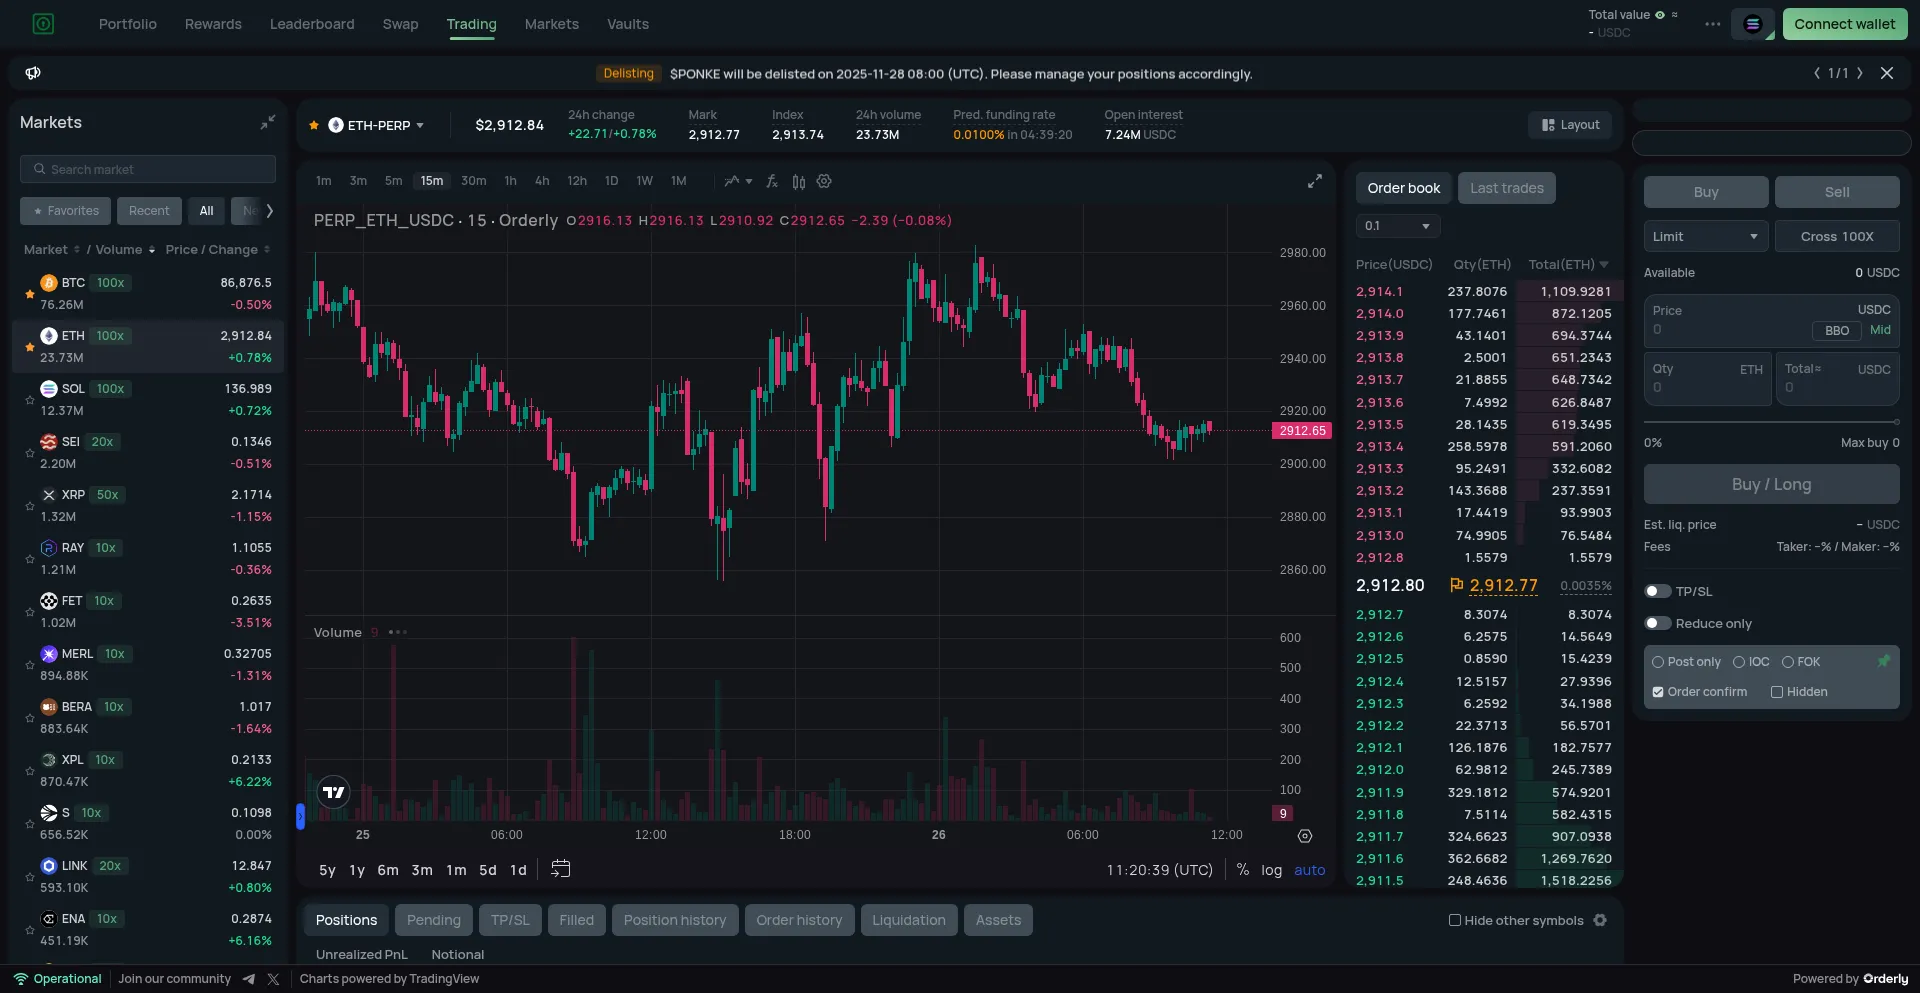Expand chart to fullscreen
The image size is (1920, 993).
point(1314,181)
